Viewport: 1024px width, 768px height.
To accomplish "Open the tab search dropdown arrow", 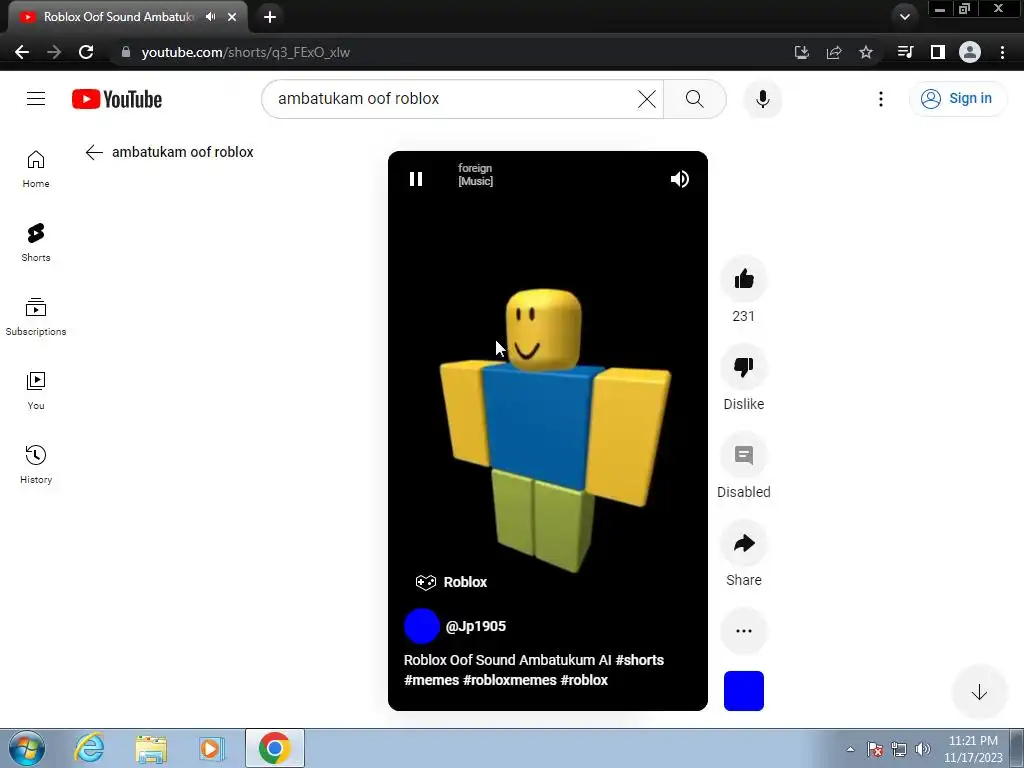I will pos(904,17).
